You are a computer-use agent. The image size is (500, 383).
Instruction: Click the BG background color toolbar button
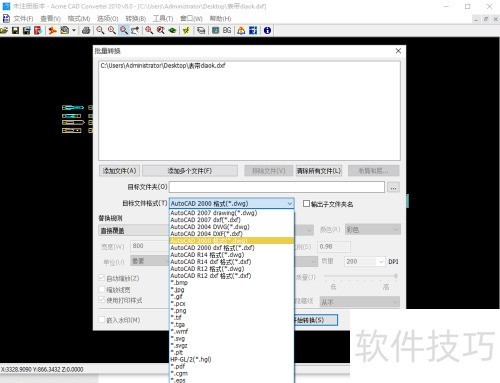[x=227, y=31]
